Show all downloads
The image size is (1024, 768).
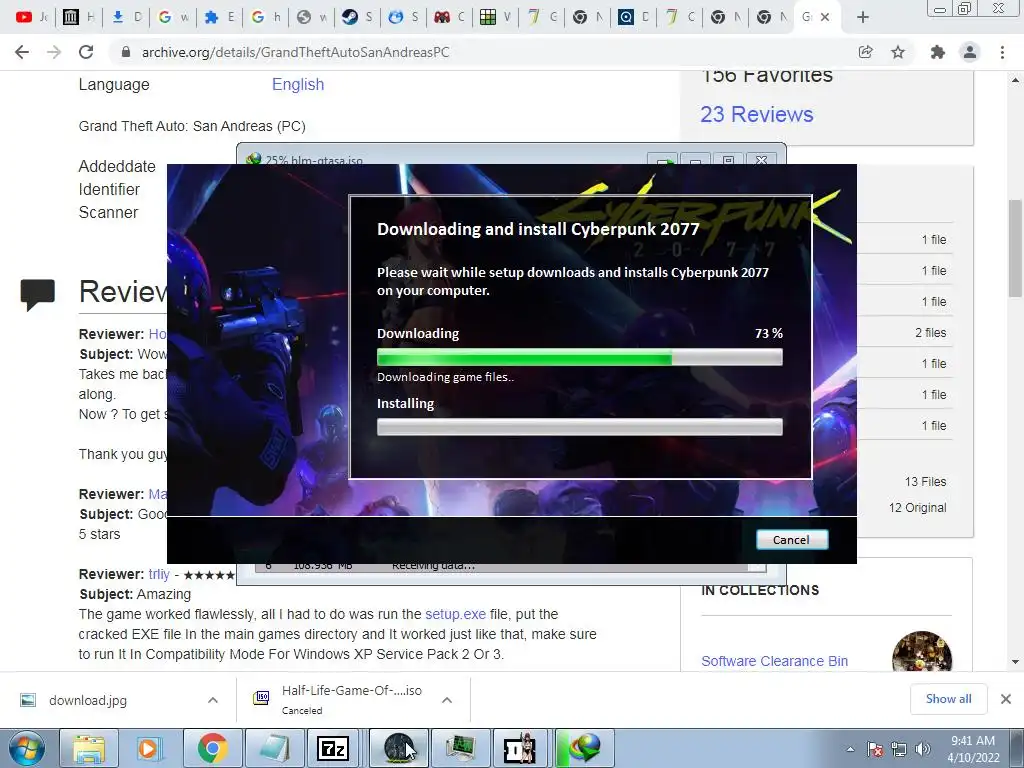click(x=948, y=699)
